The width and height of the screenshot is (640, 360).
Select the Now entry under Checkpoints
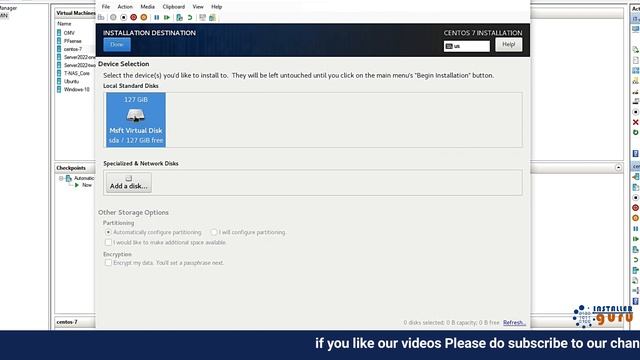tap(87, 185)
